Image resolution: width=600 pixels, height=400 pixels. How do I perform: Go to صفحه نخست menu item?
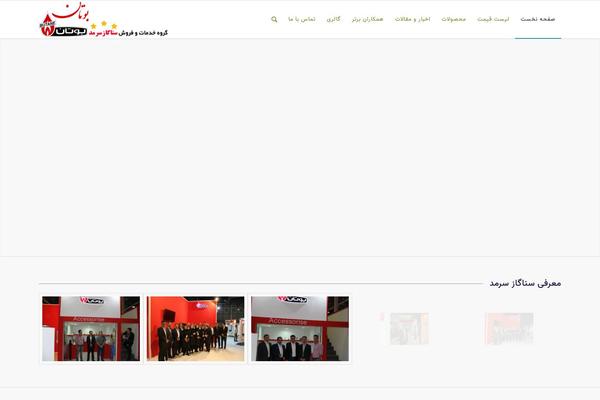click(x=538, y=19)
